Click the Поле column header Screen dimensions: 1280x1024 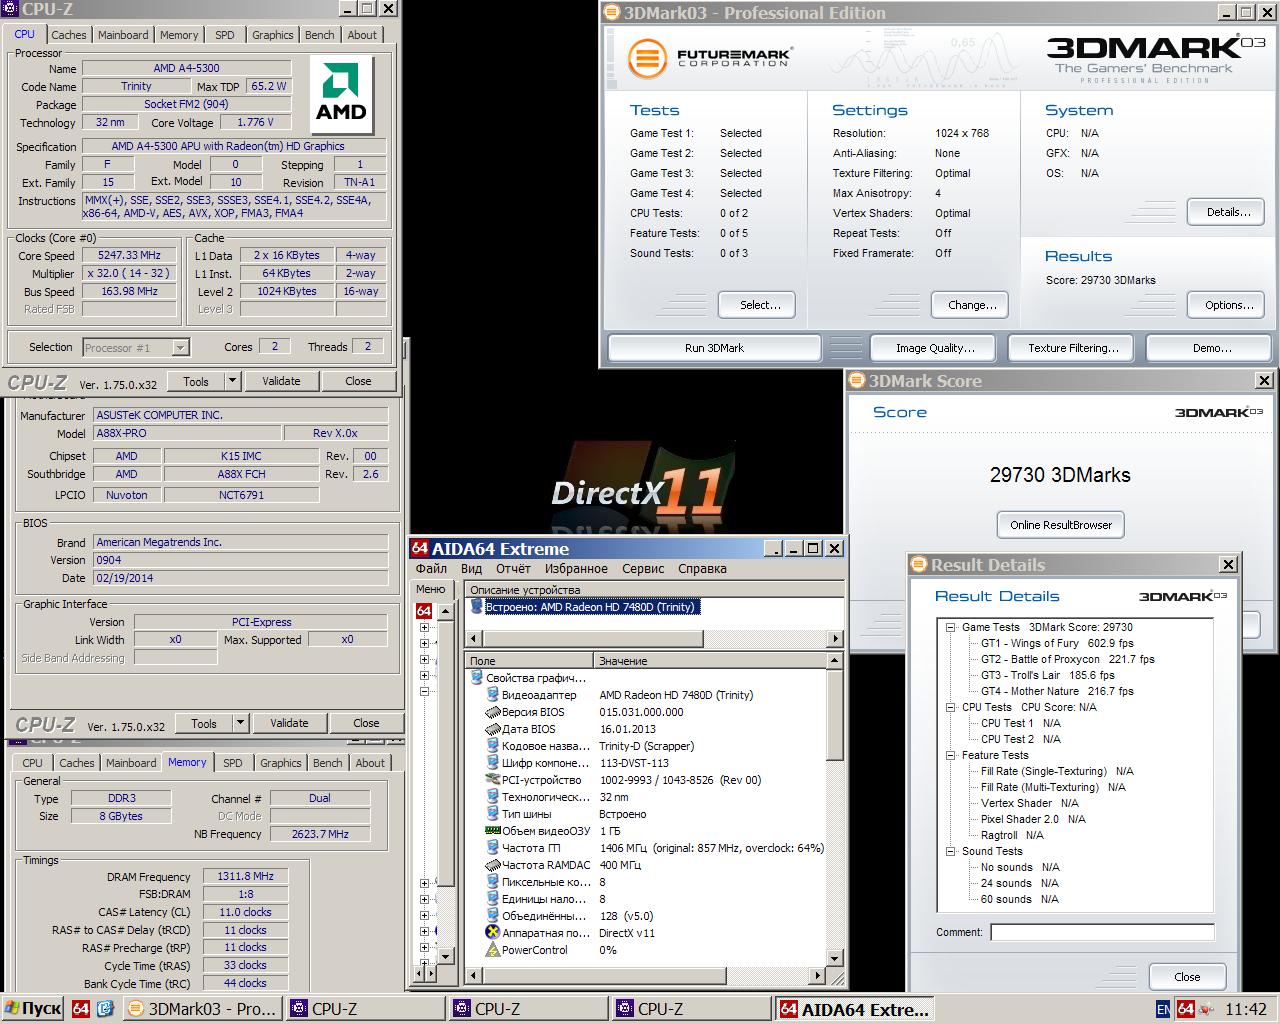pos(529,661)
